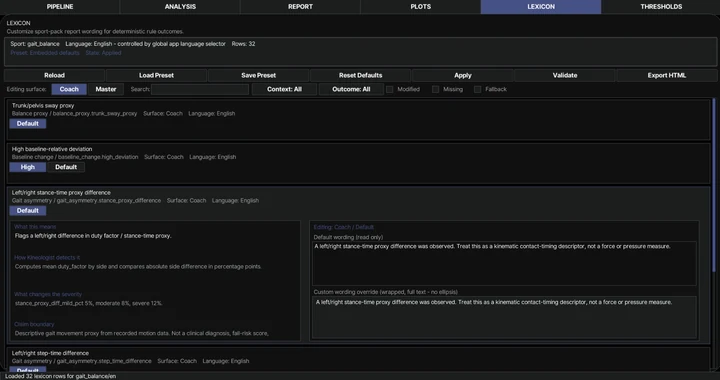This screenshot has width=720, height=380.
Task: Select Default under High baseline-relative deviation
Action: click(x=66, y=167)
